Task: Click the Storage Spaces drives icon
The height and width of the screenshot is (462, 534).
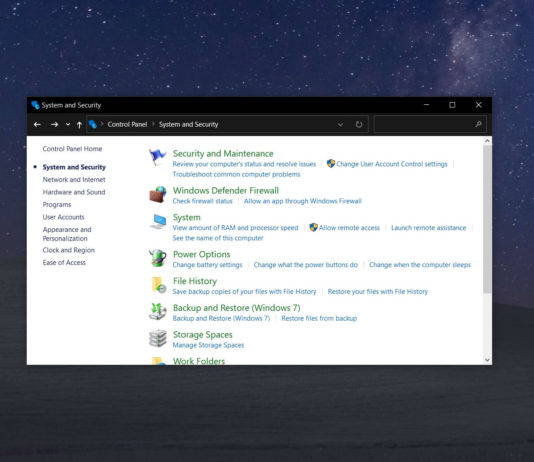Action: pos(158,338)
